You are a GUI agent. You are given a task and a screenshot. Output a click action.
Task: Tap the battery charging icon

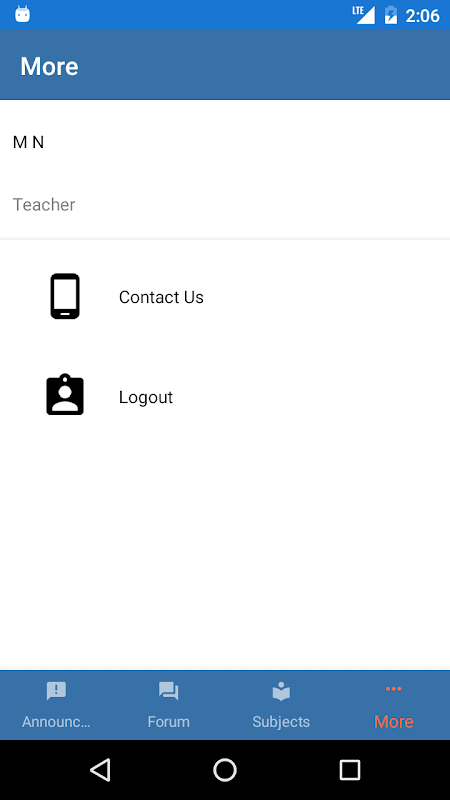390,15
